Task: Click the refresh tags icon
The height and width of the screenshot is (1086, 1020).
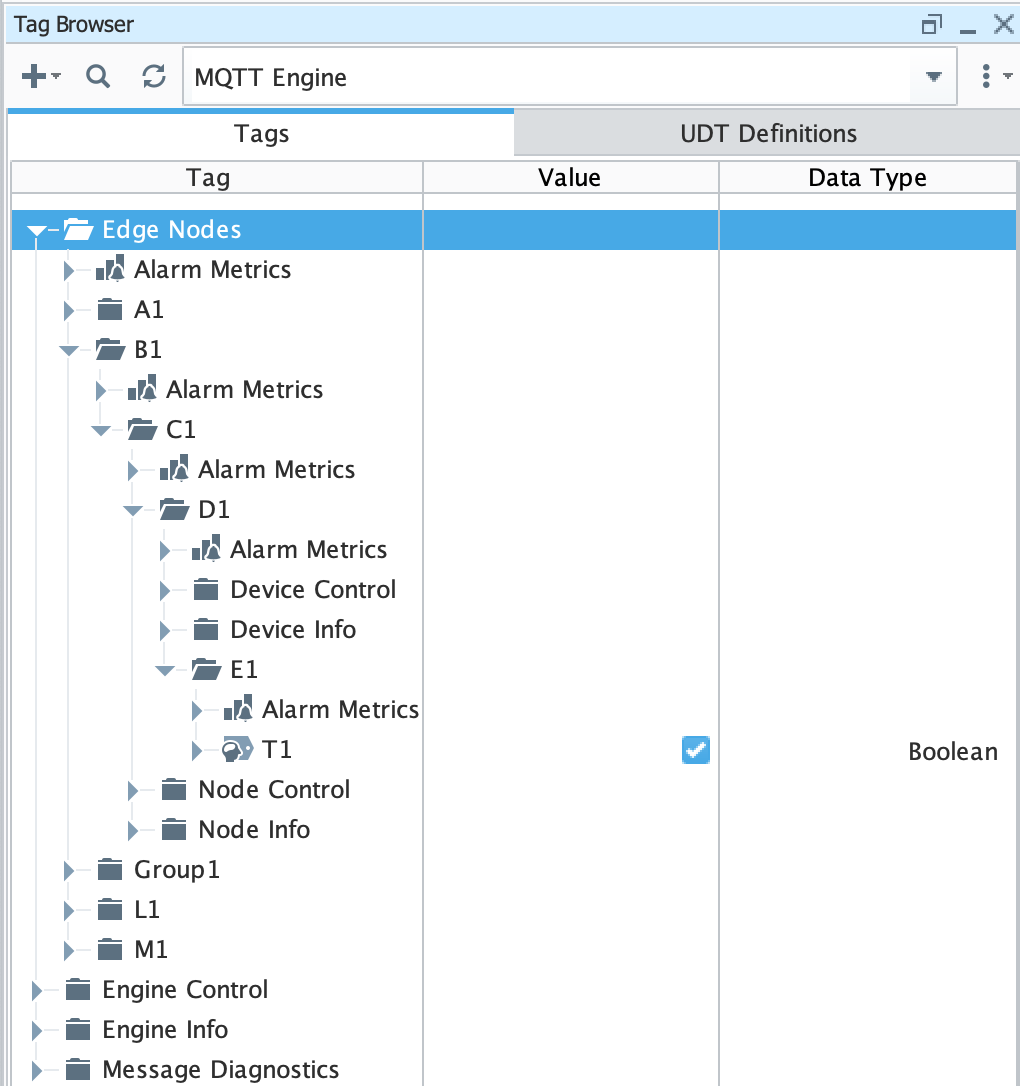Action: click(x=153, y=77)
